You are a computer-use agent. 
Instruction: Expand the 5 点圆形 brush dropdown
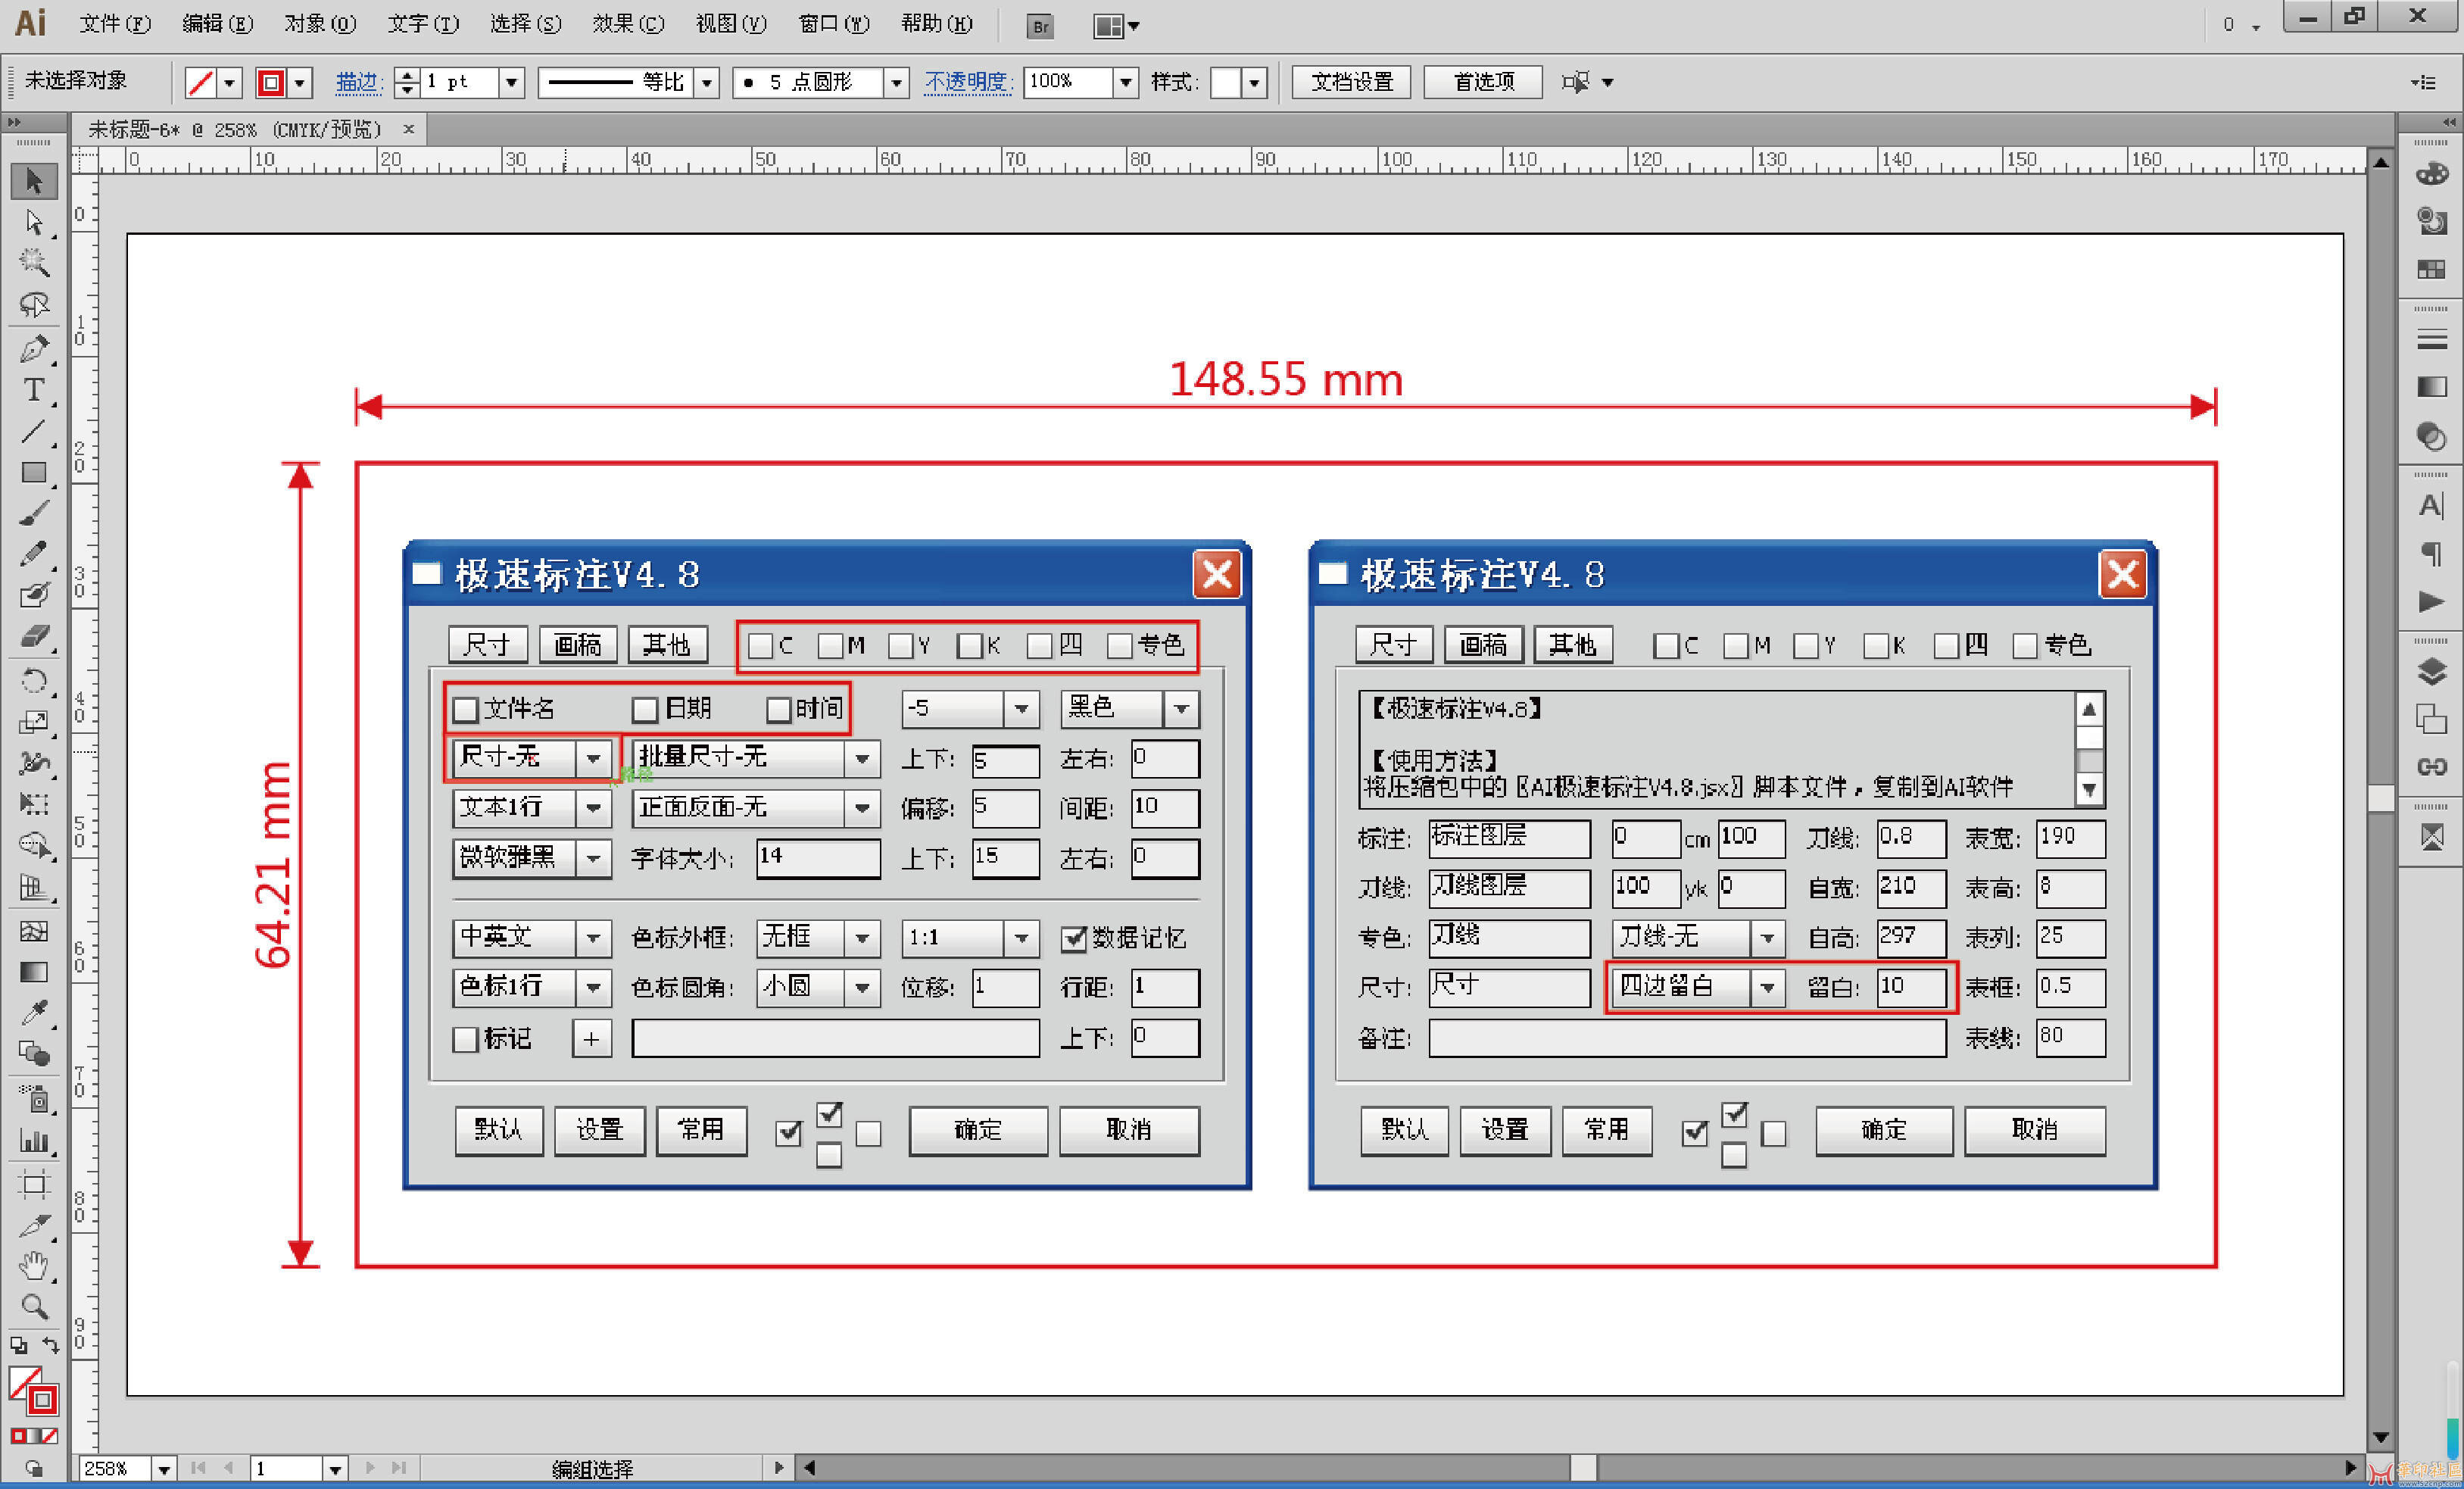(x=897, y=82)
